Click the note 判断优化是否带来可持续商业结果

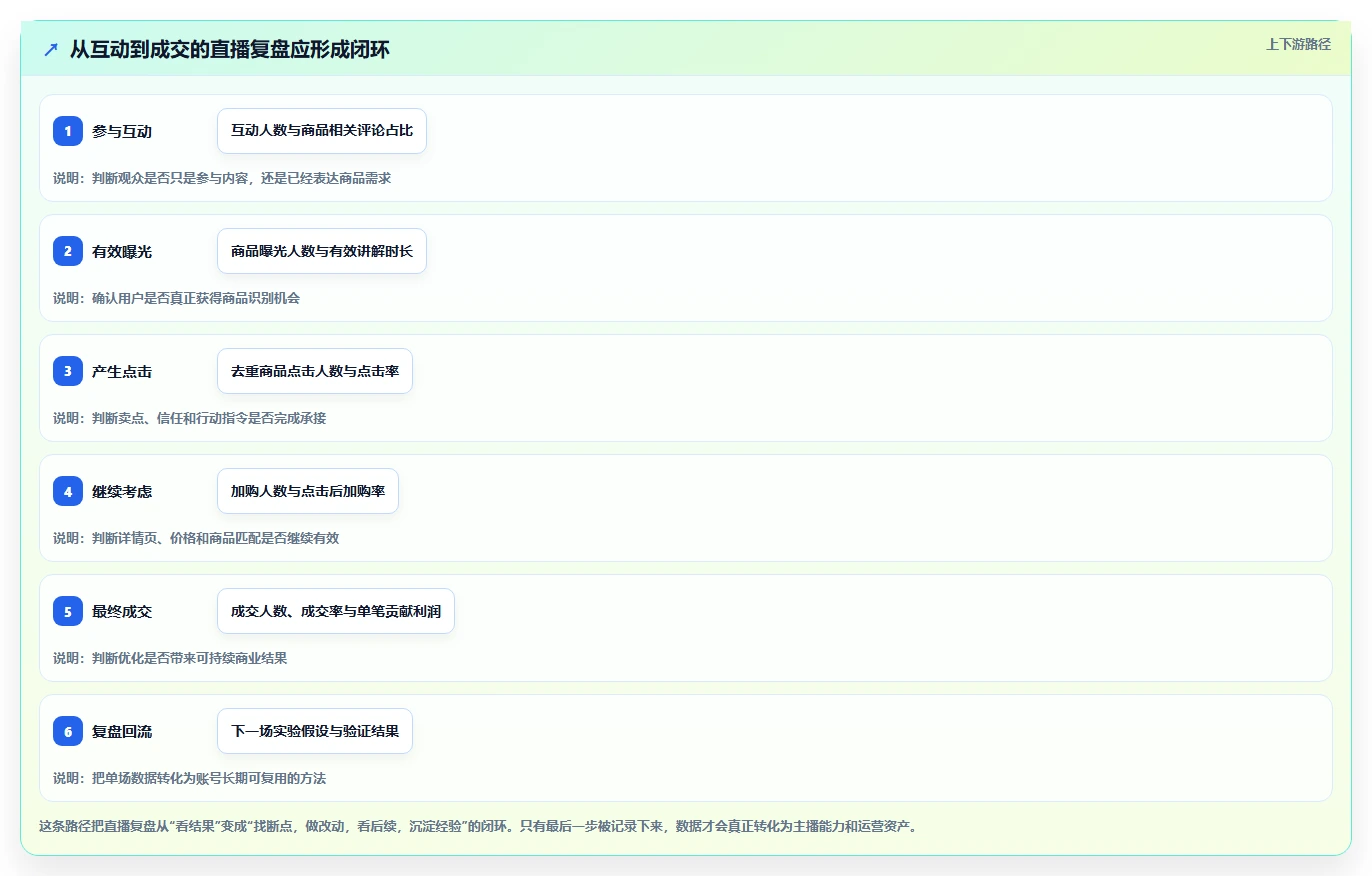tap(190, 658)
